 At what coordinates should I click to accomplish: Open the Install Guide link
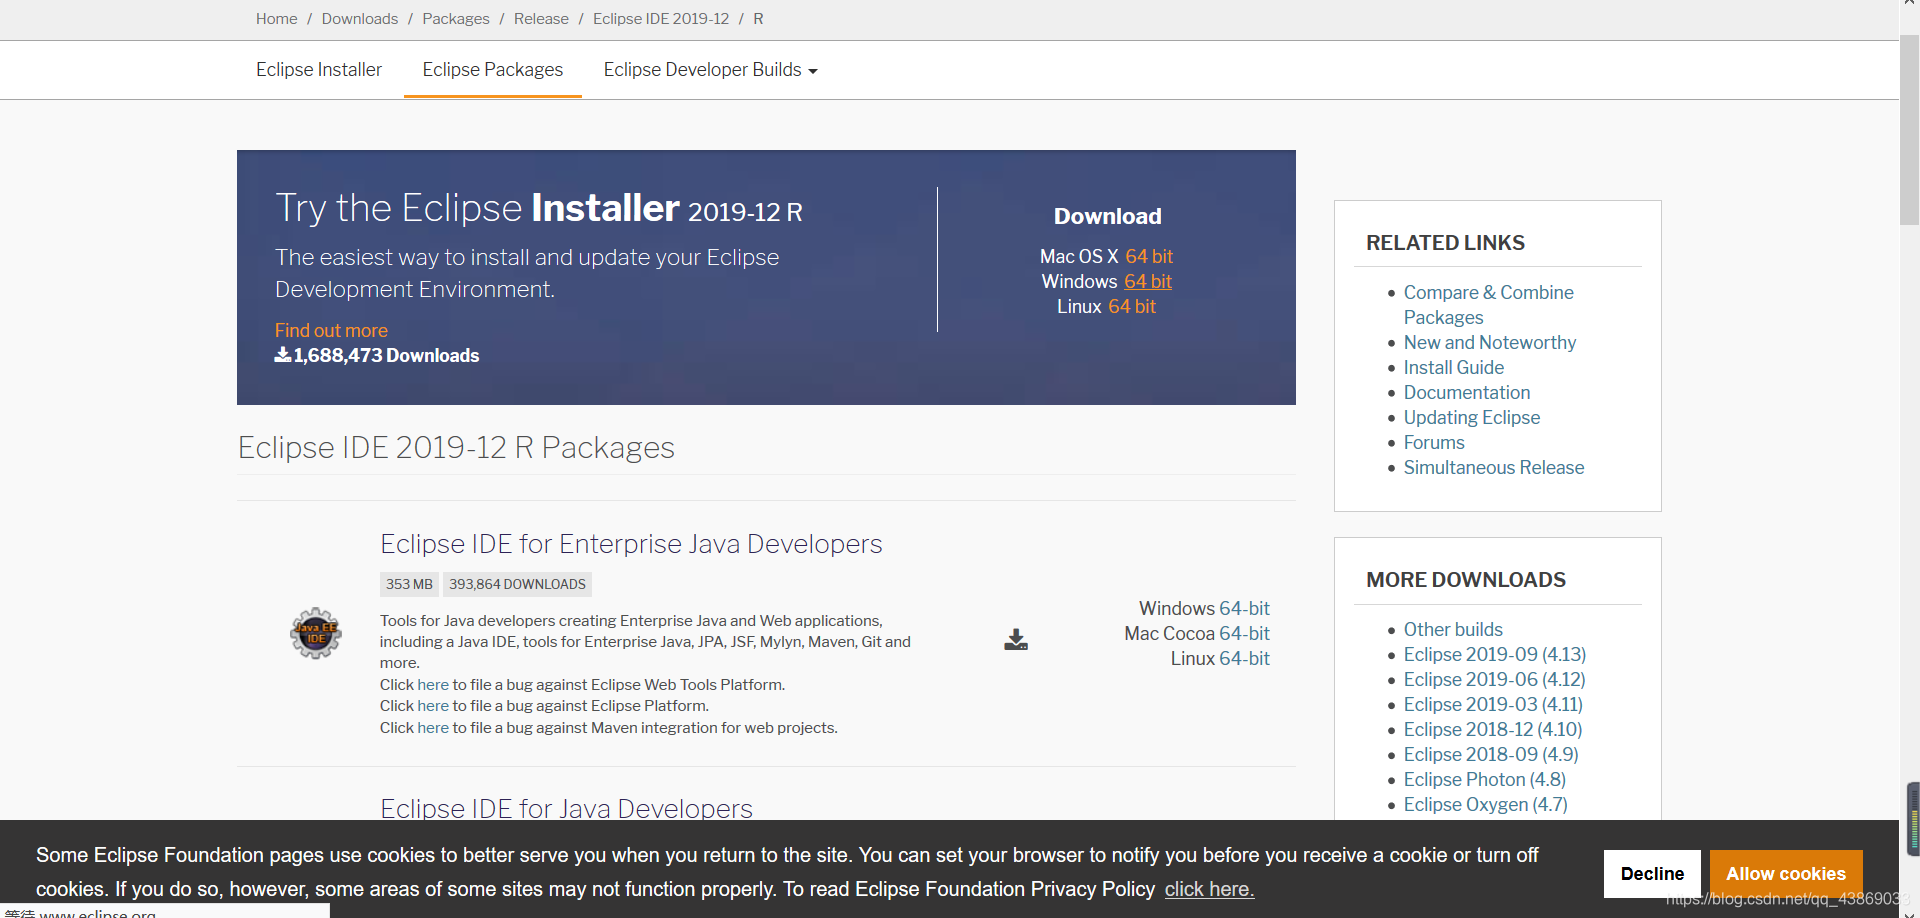[x=1454, y=368]
